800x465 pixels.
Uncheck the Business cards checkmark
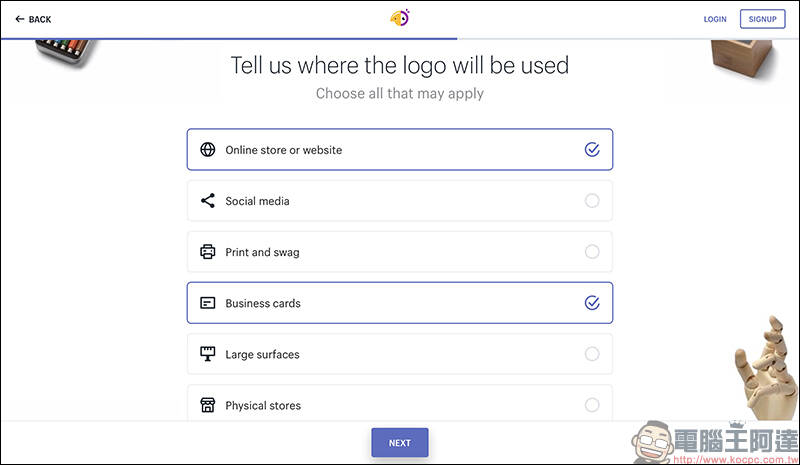point(592,303)
